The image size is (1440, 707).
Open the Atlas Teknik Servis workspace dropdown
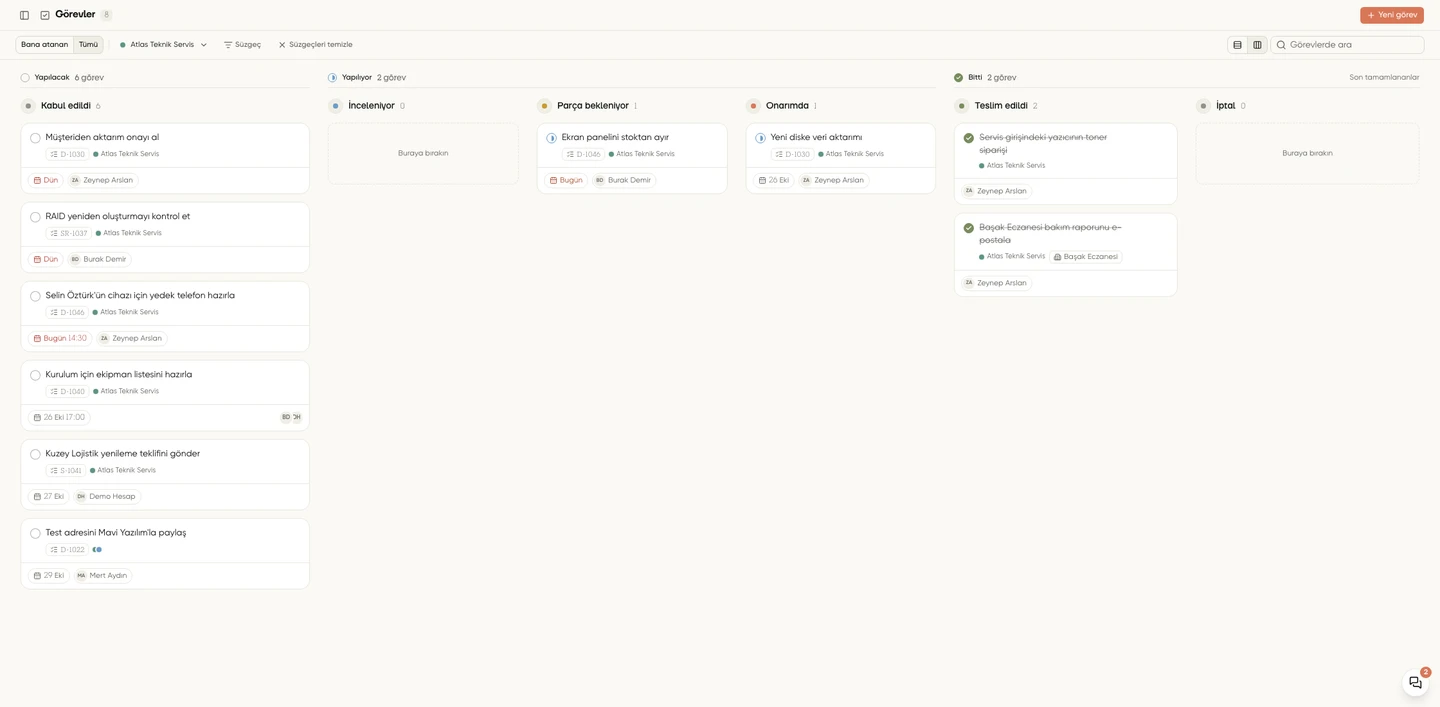pyautogui.click(x=163, y=45)
